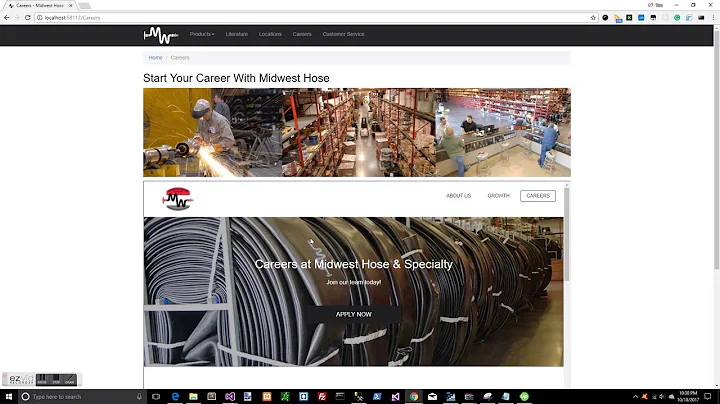
Task: Click the Cortana microphone icon
Action: pyautogui.click(x=139, y=397)
